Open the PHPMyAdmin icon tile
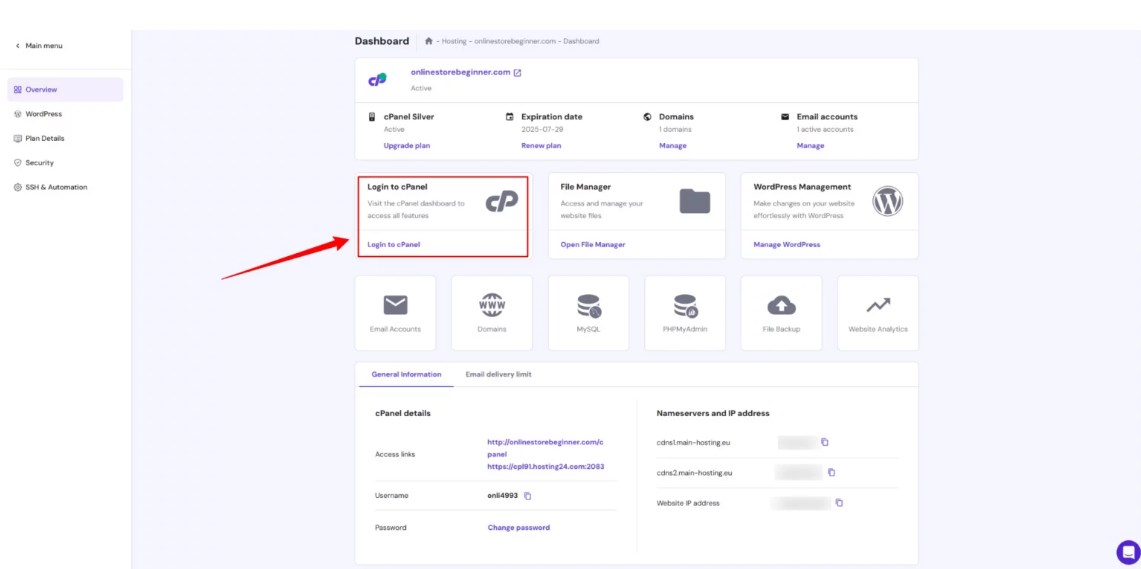 click(x=685, y=312)
